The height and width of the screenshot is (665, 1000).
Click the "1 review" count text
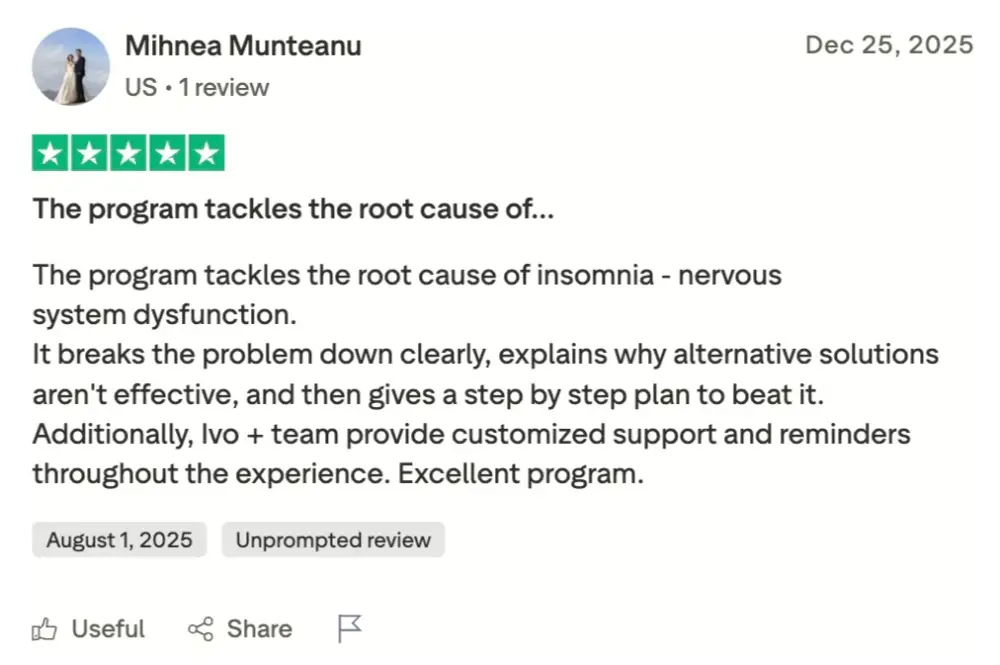click(x=224, y=88)
